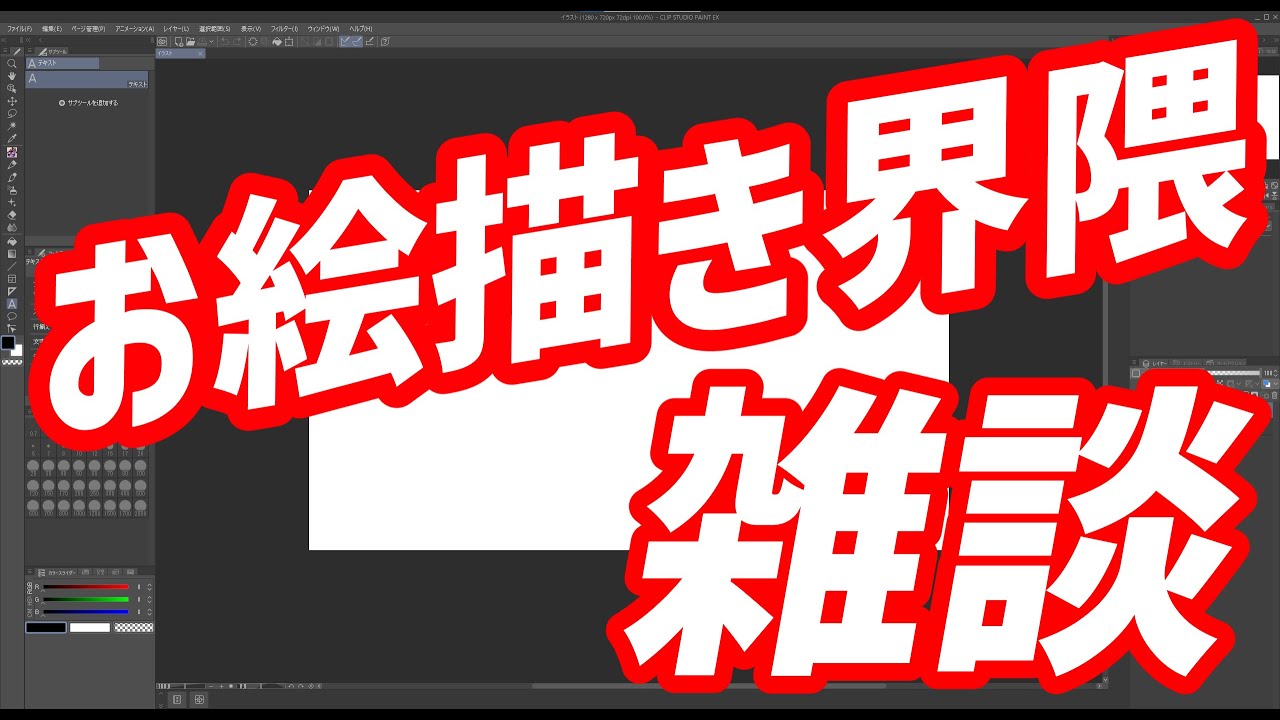Viewport: 1280px width, 720px height.
Task: Expand the save dropdown arrow in command bar
Action: [x=211, y=42]
